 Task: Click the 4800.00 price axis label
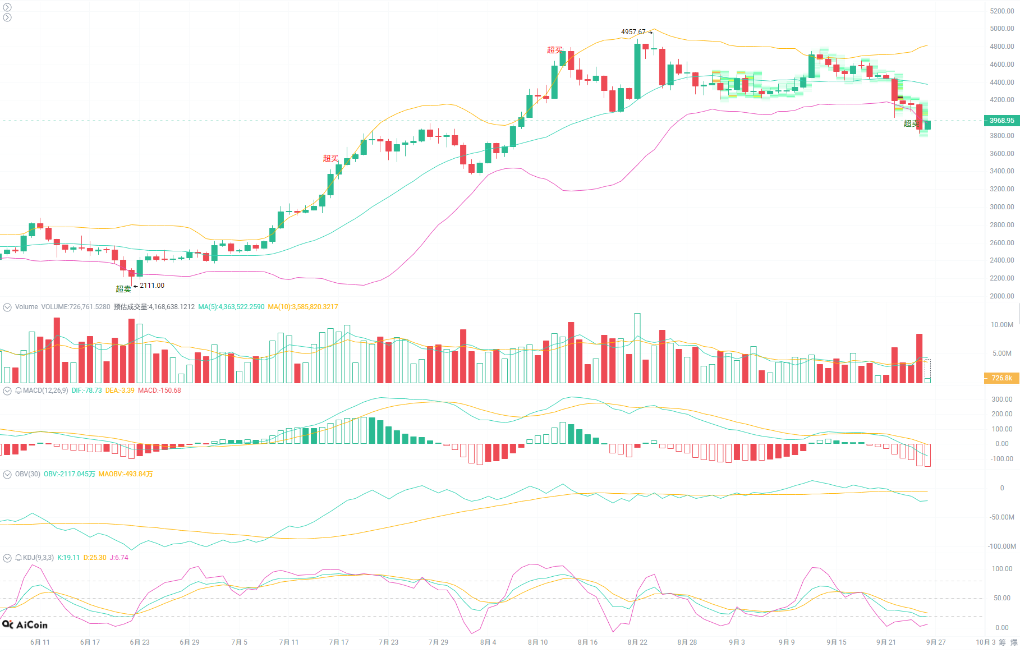(x=1002, y=47)
